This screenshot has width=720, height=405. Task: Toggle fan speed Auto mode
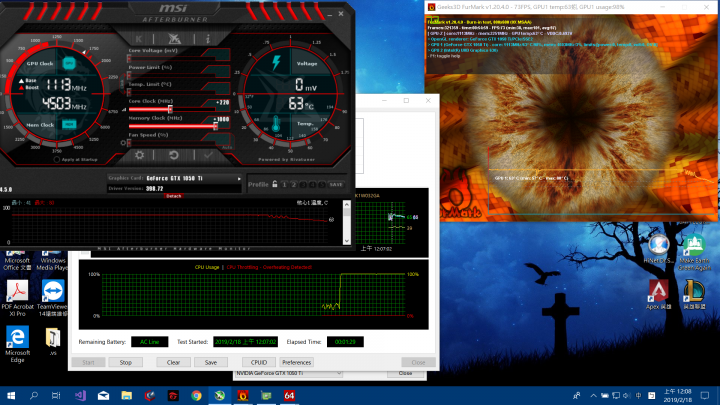pos(227,147)
